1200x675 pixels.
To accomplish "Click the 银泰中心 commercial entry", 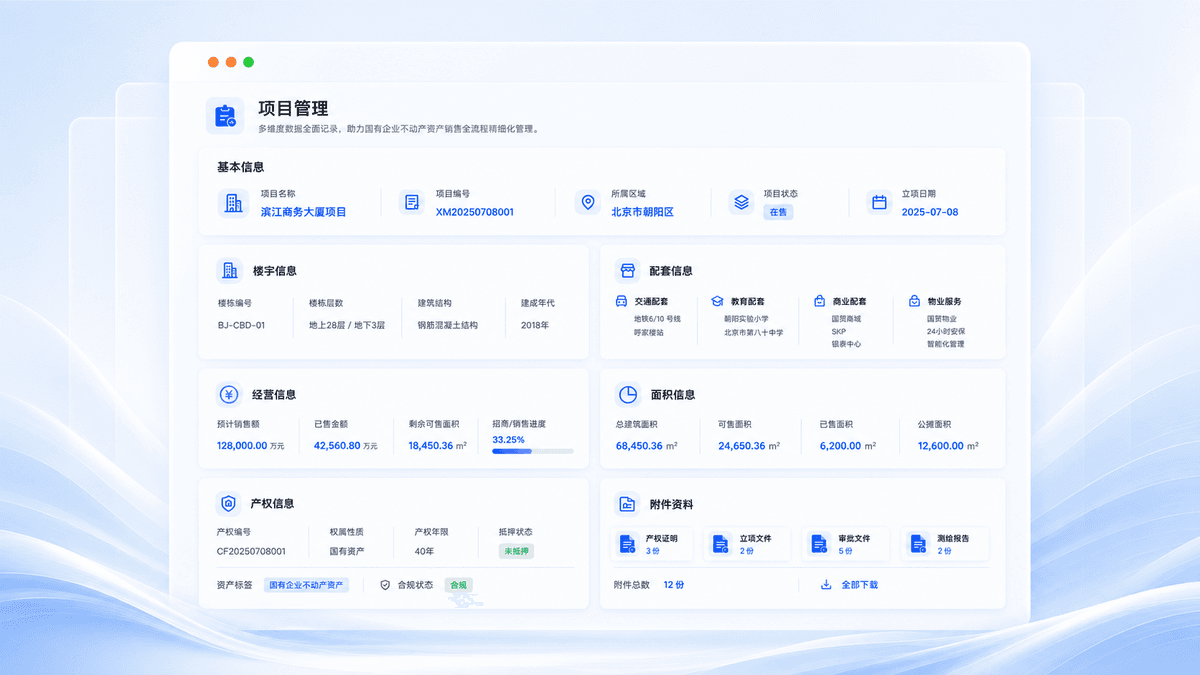I will pos(846,344).
